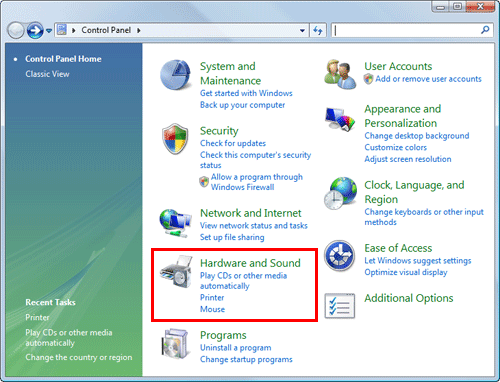Click View network status and tasks
The width and height of the screenshot is (500, 382).
tap(254, 226)
